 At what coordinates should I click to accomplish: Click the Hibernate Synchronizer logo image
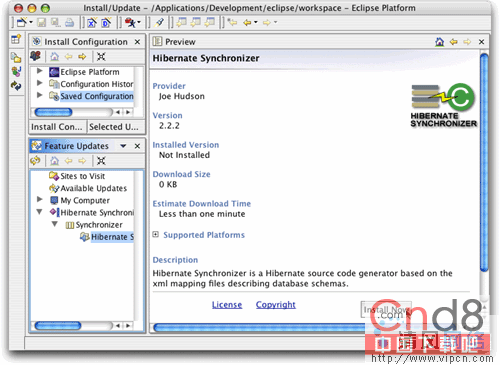tap(443, 105)
